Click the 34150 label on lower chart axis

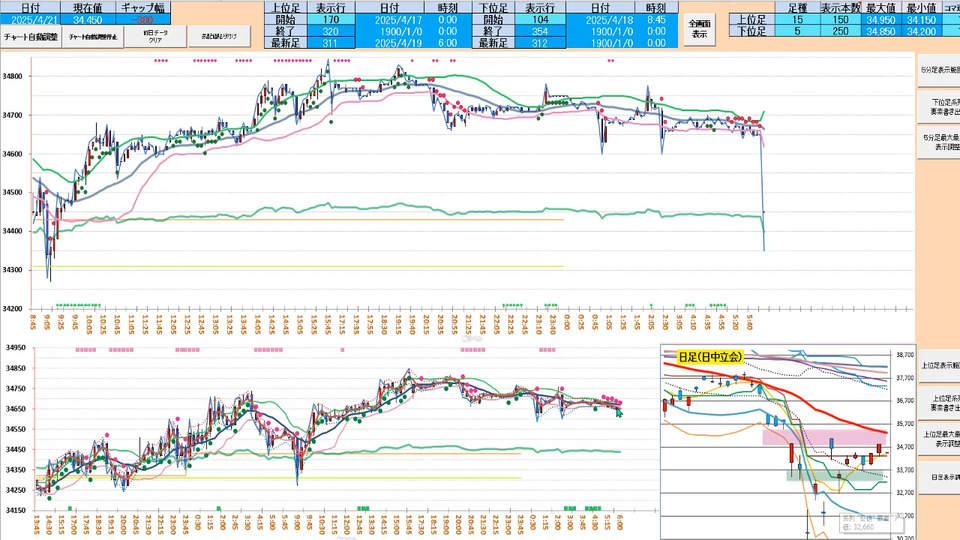(x=16, y=510)
